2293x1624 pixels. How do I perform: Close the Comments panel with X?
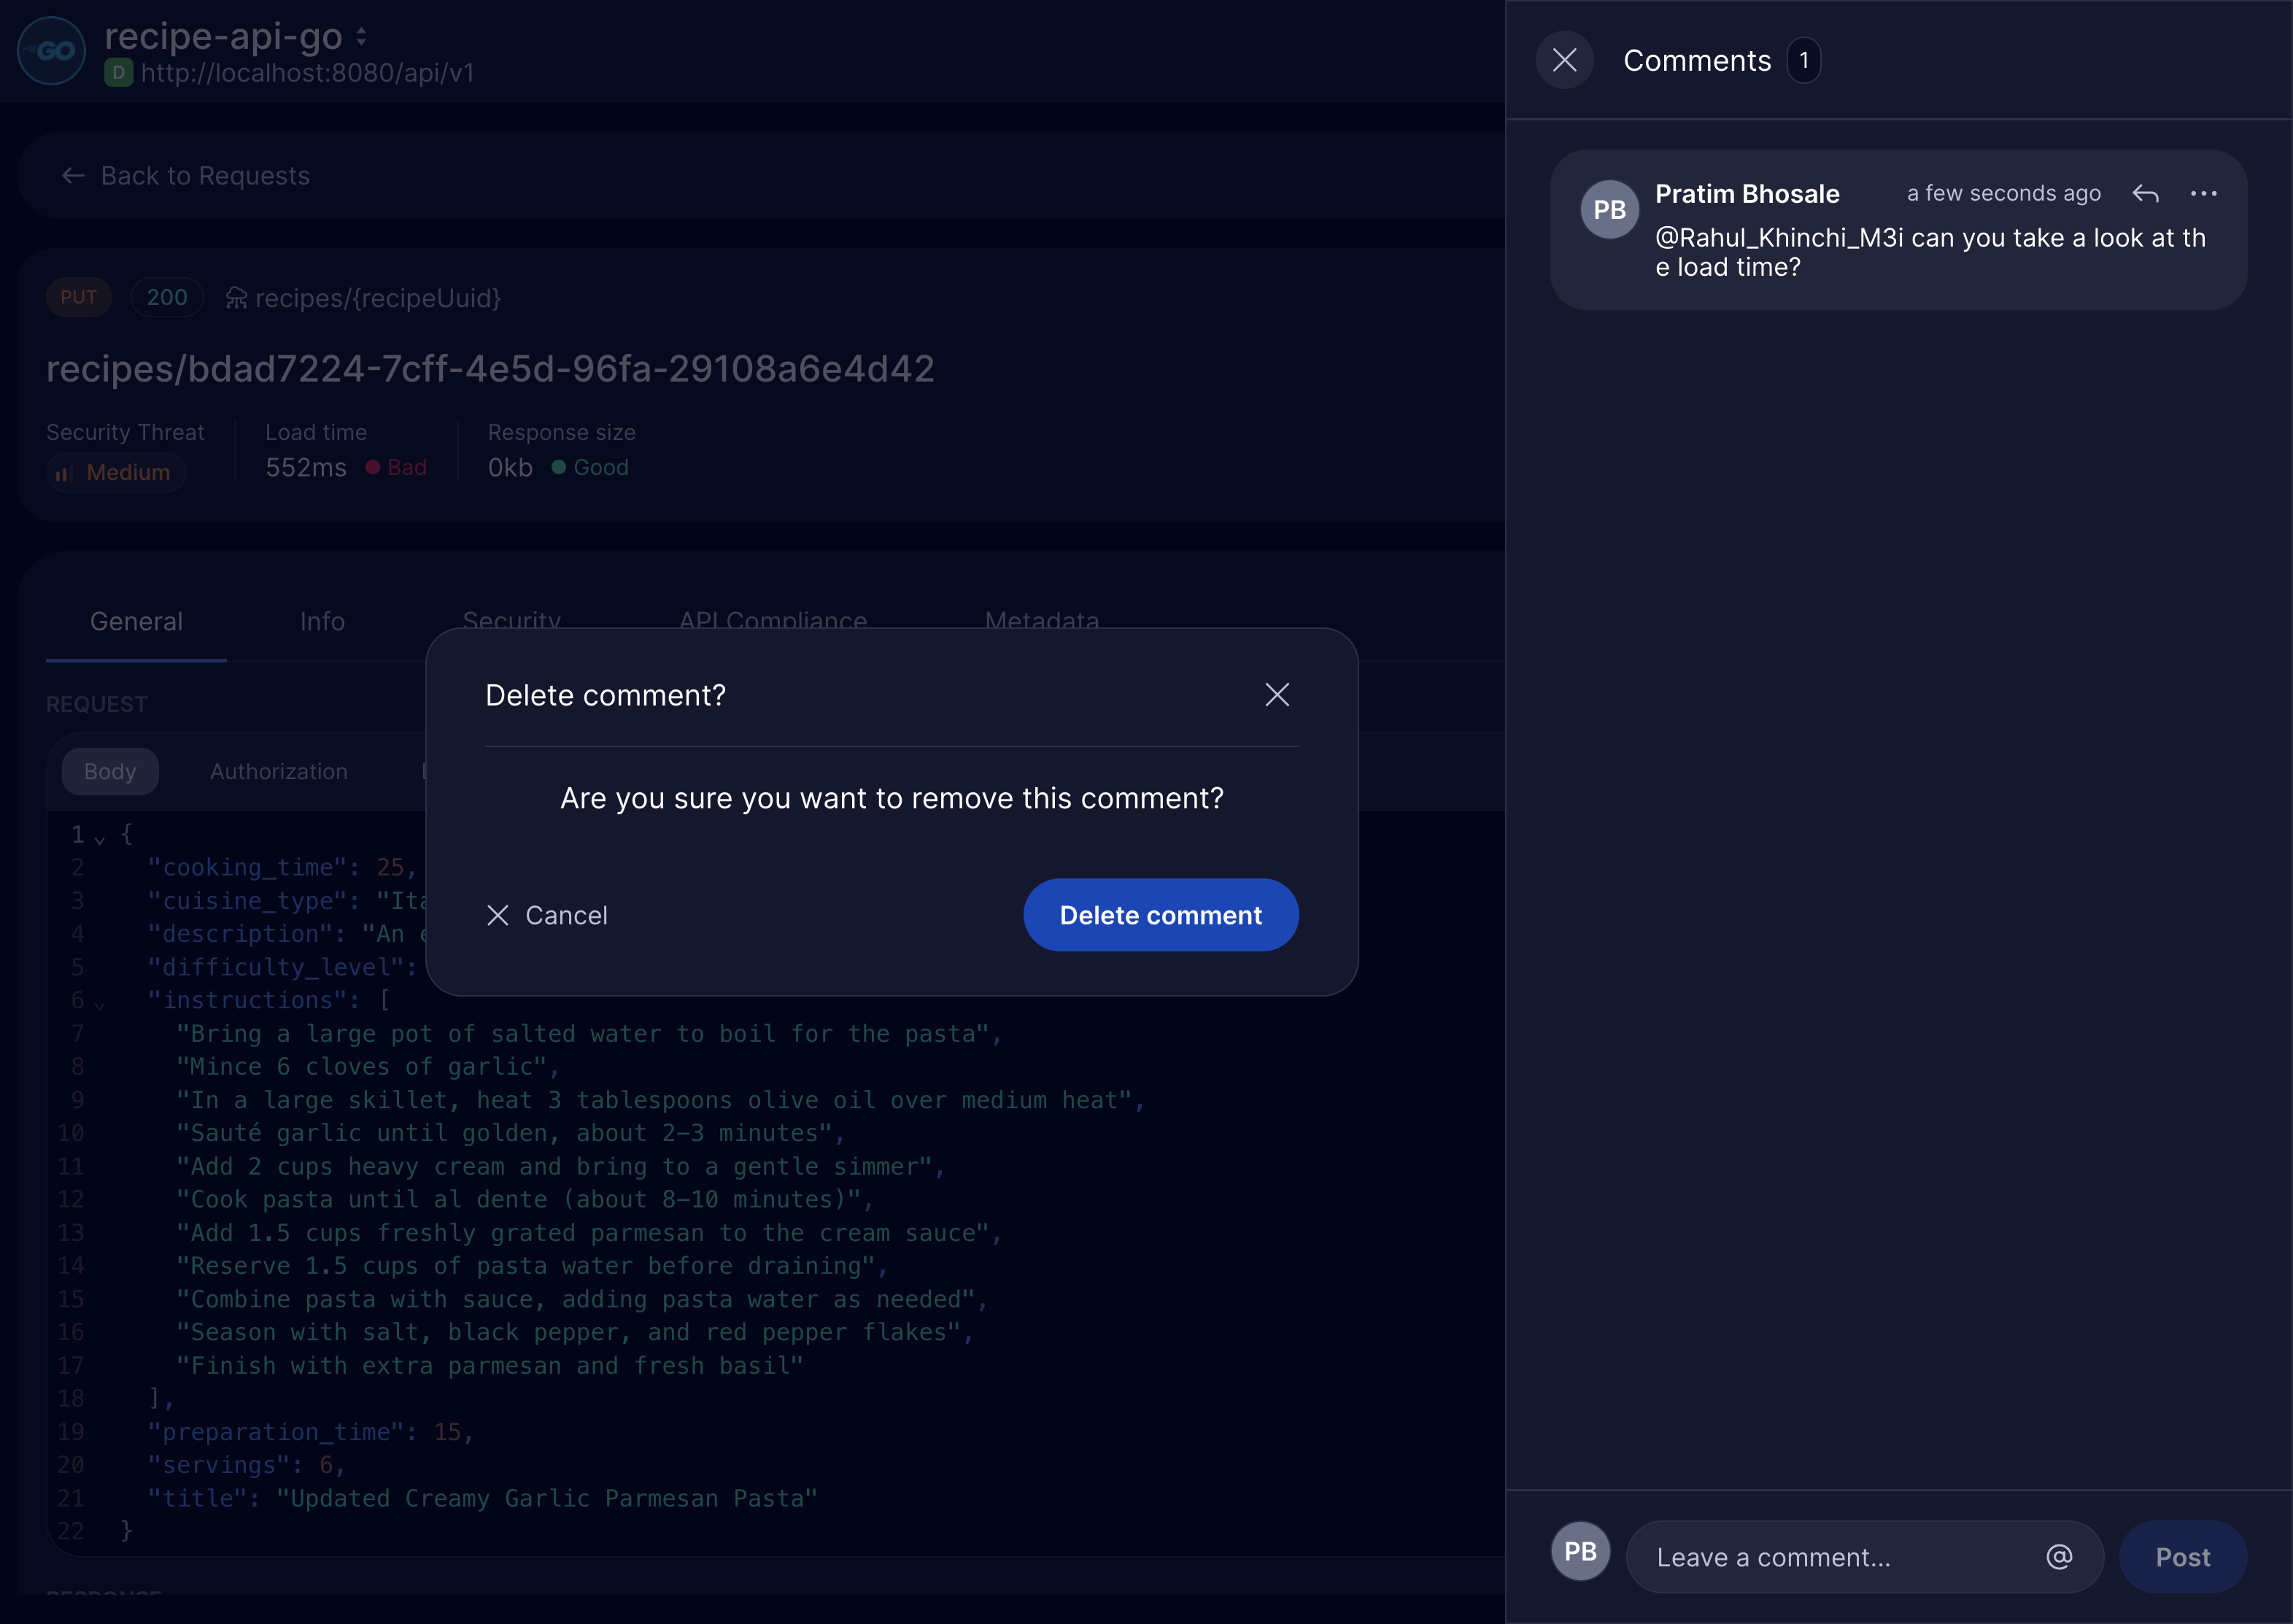[1564, 60]
